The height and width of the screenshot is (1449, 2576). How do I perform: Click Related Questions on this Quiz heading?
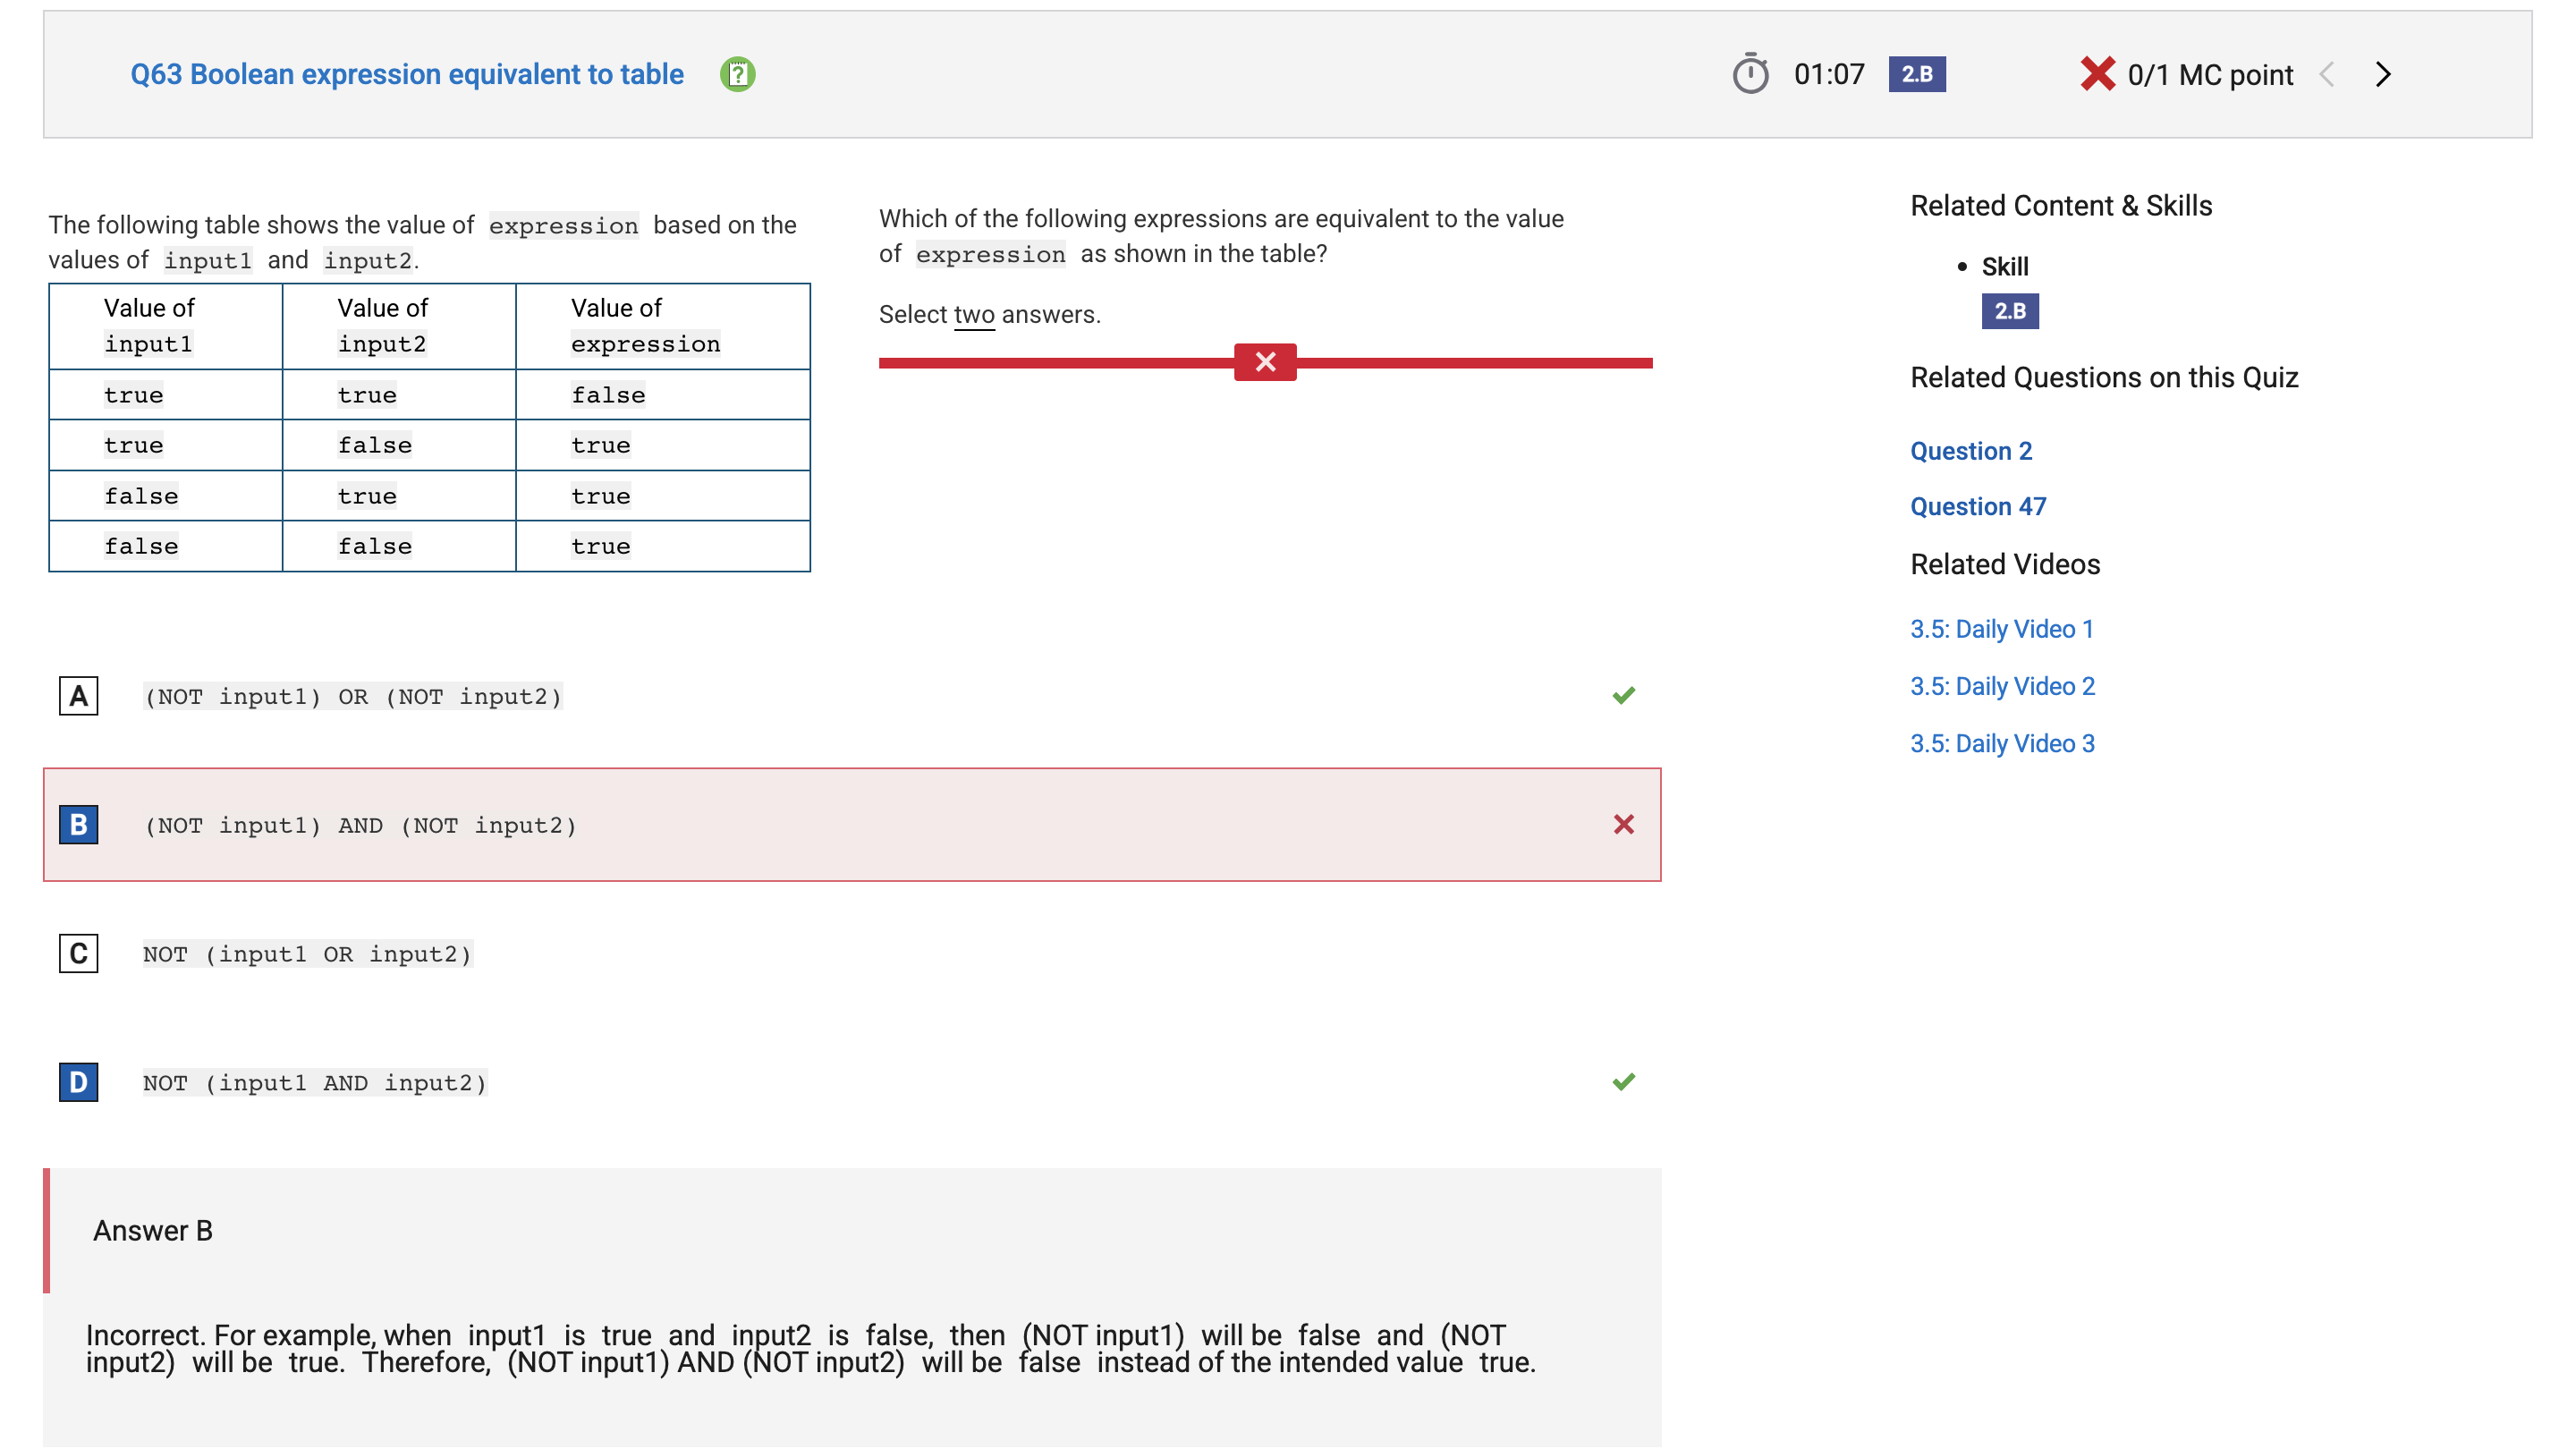click(x=2104, y=377)
